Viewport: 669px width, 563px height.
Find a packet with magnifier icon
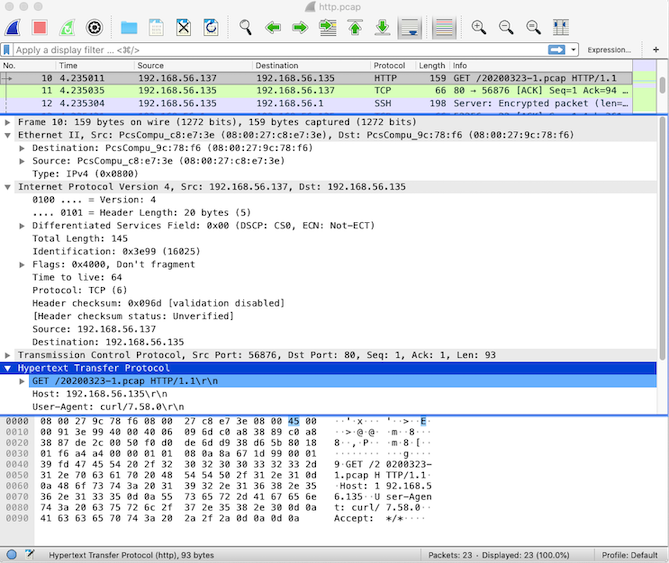245,28
